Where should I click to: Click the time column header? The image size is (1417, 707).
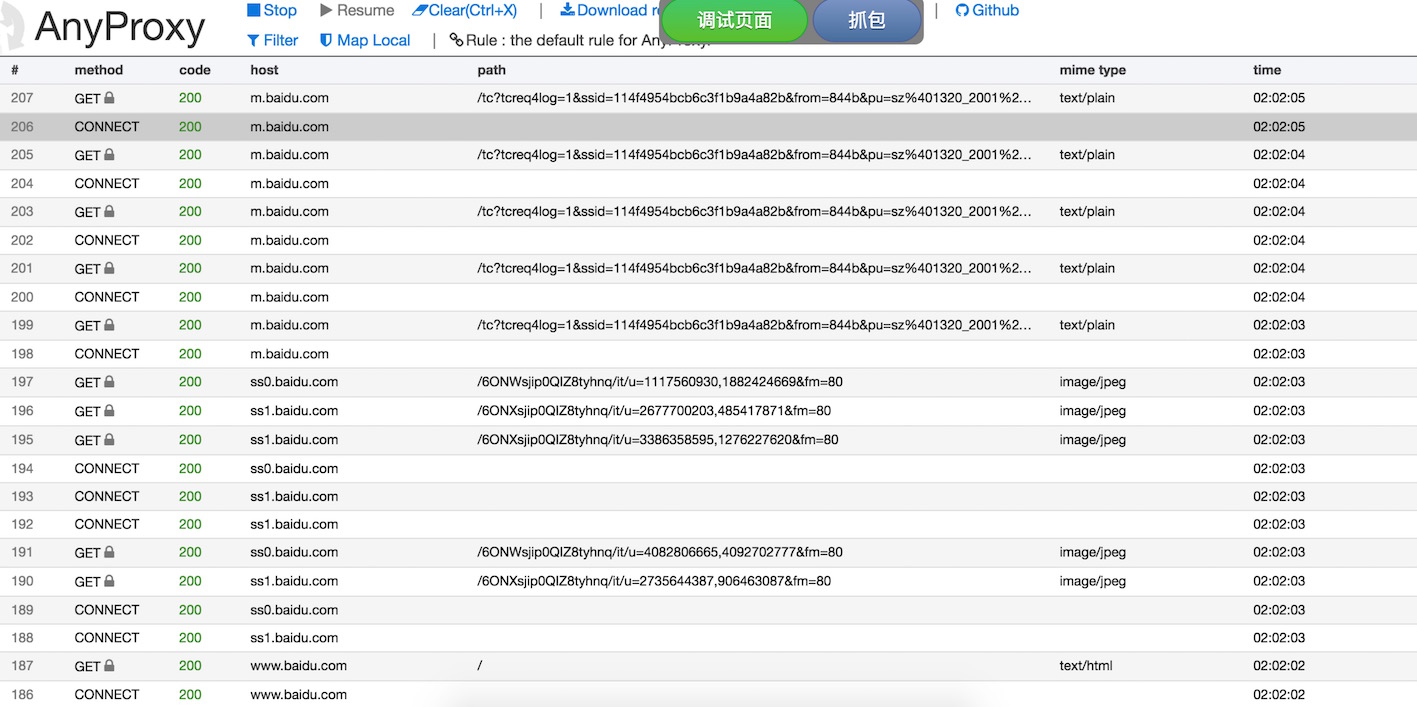tap(1267, 70)
